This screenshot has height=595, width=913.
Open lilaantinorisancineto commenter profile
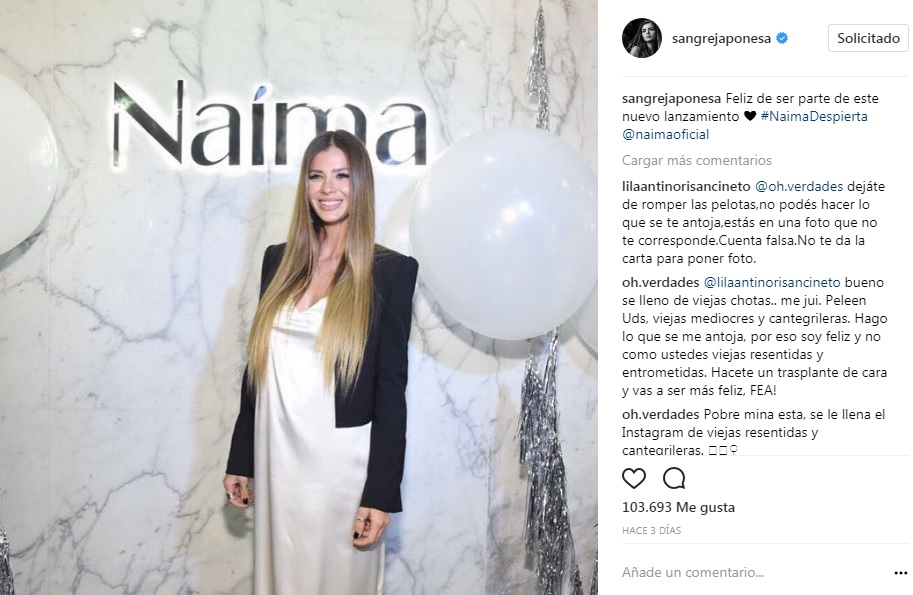coord(686,186)
